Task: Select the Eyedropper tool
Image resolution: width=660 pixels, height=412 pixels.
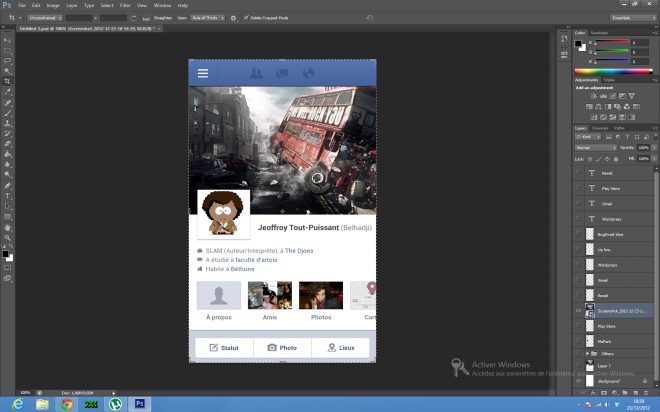Action: [8, 92]
